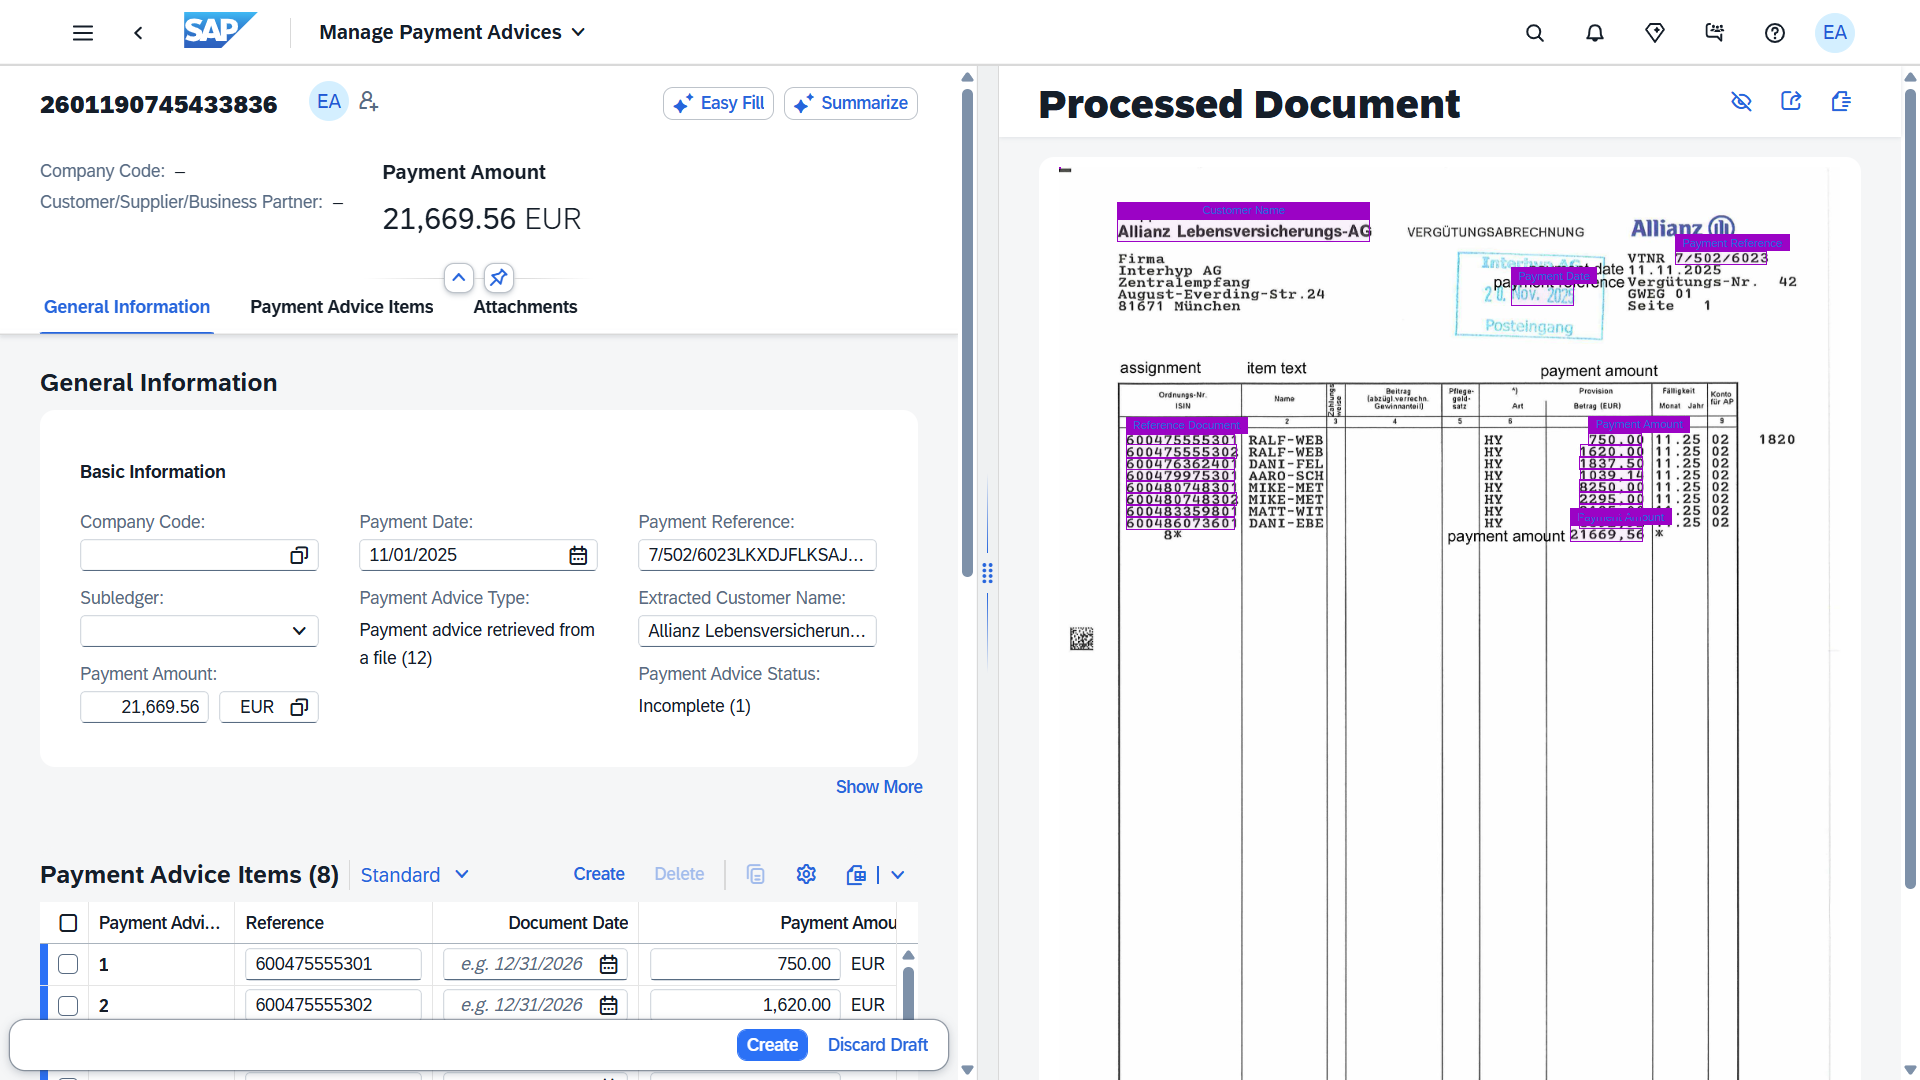Open the hamburger navigation menu

pyautogui.click(x=83, y=33)
